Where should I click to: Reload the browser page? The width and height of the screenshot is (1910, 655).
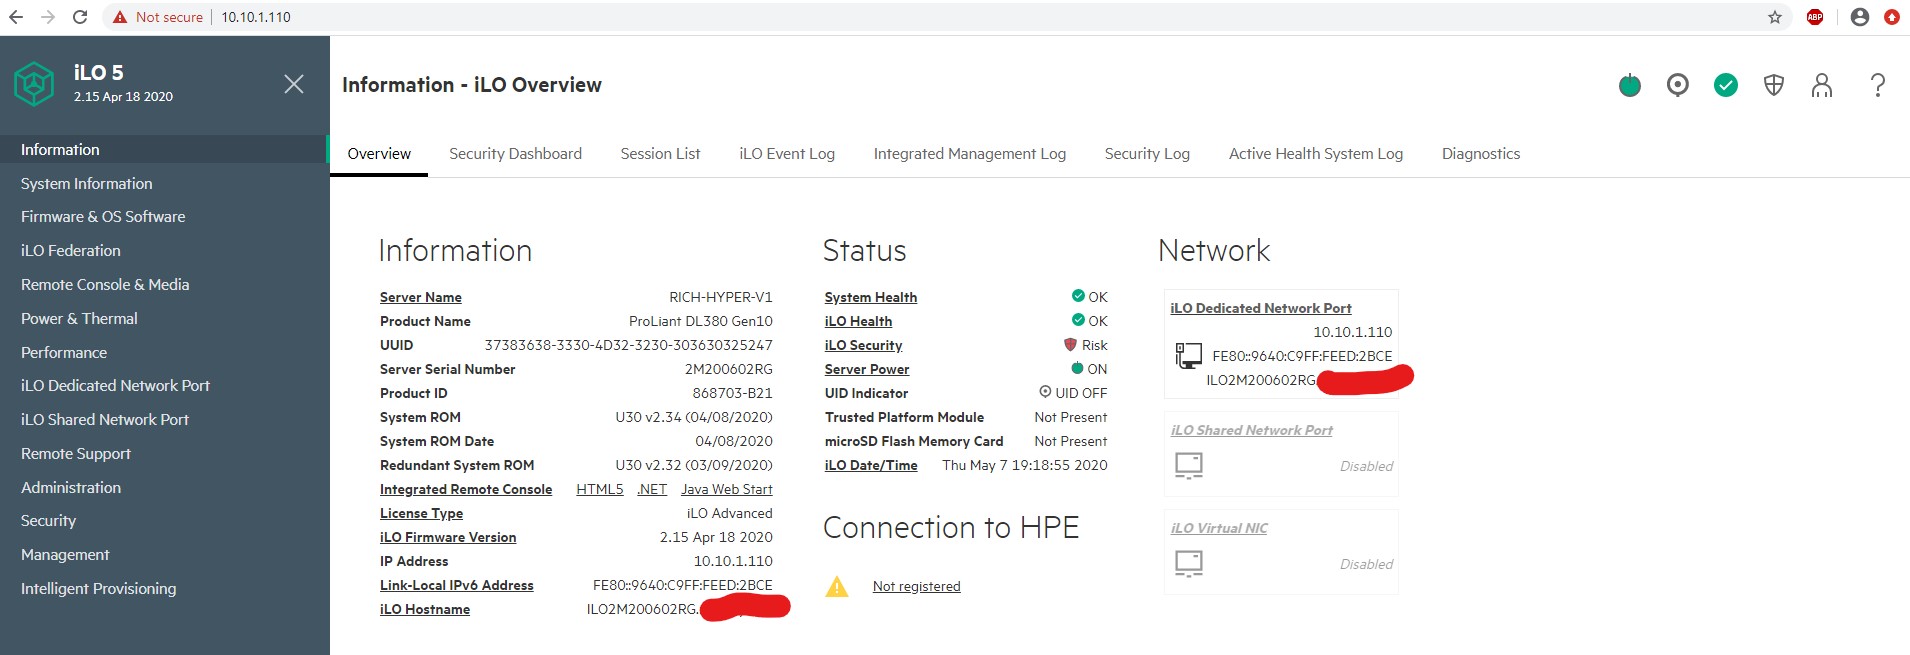click(x=80, y=17)
